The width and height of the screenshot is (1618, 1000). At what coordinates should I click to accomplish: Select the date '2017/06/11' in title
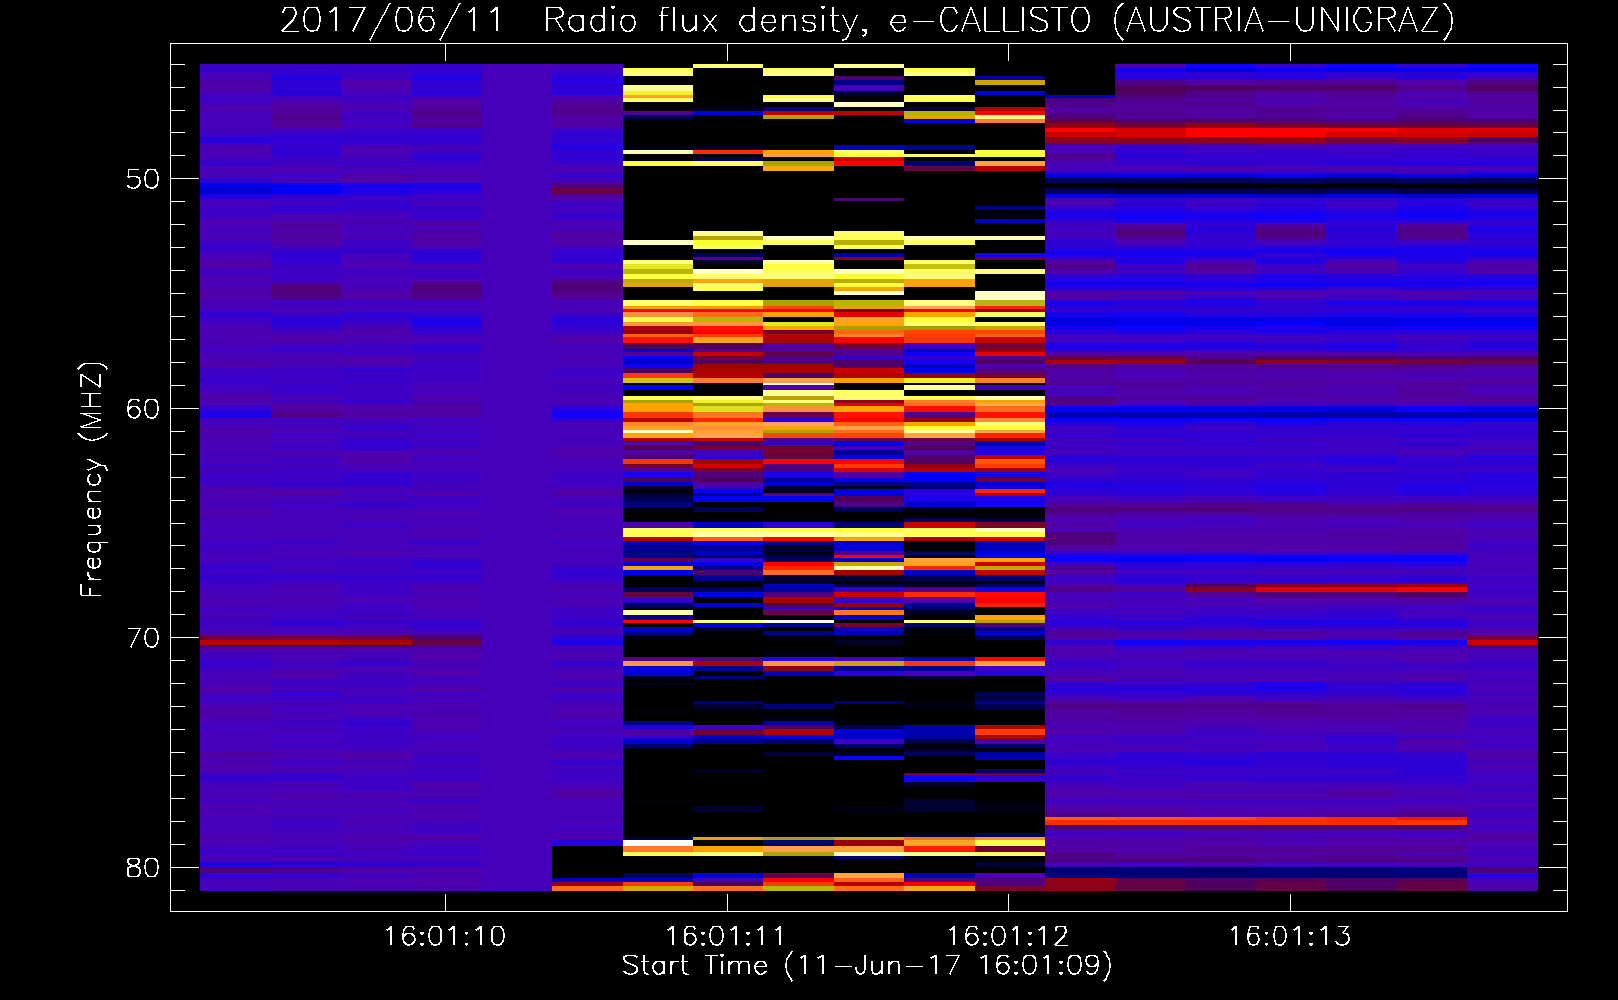click(392, 21)
